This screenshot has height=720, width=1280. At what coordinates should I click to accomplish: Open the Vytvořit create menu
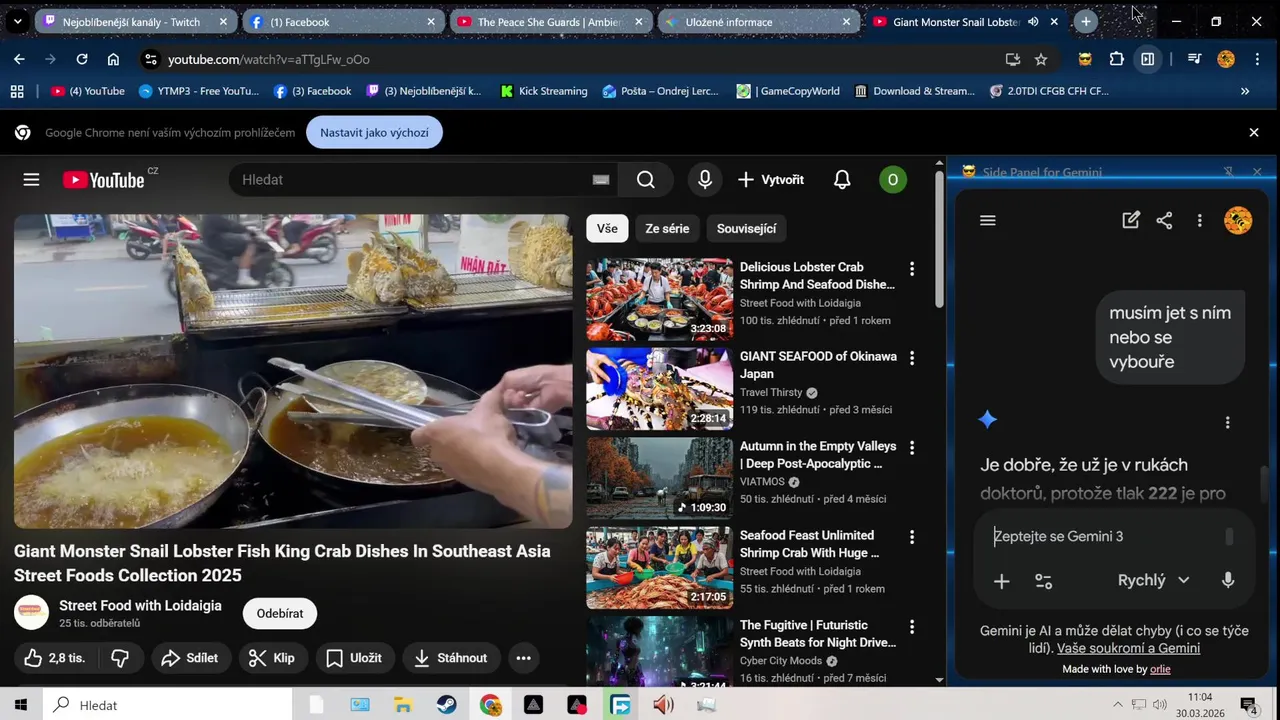coord(771,180)
